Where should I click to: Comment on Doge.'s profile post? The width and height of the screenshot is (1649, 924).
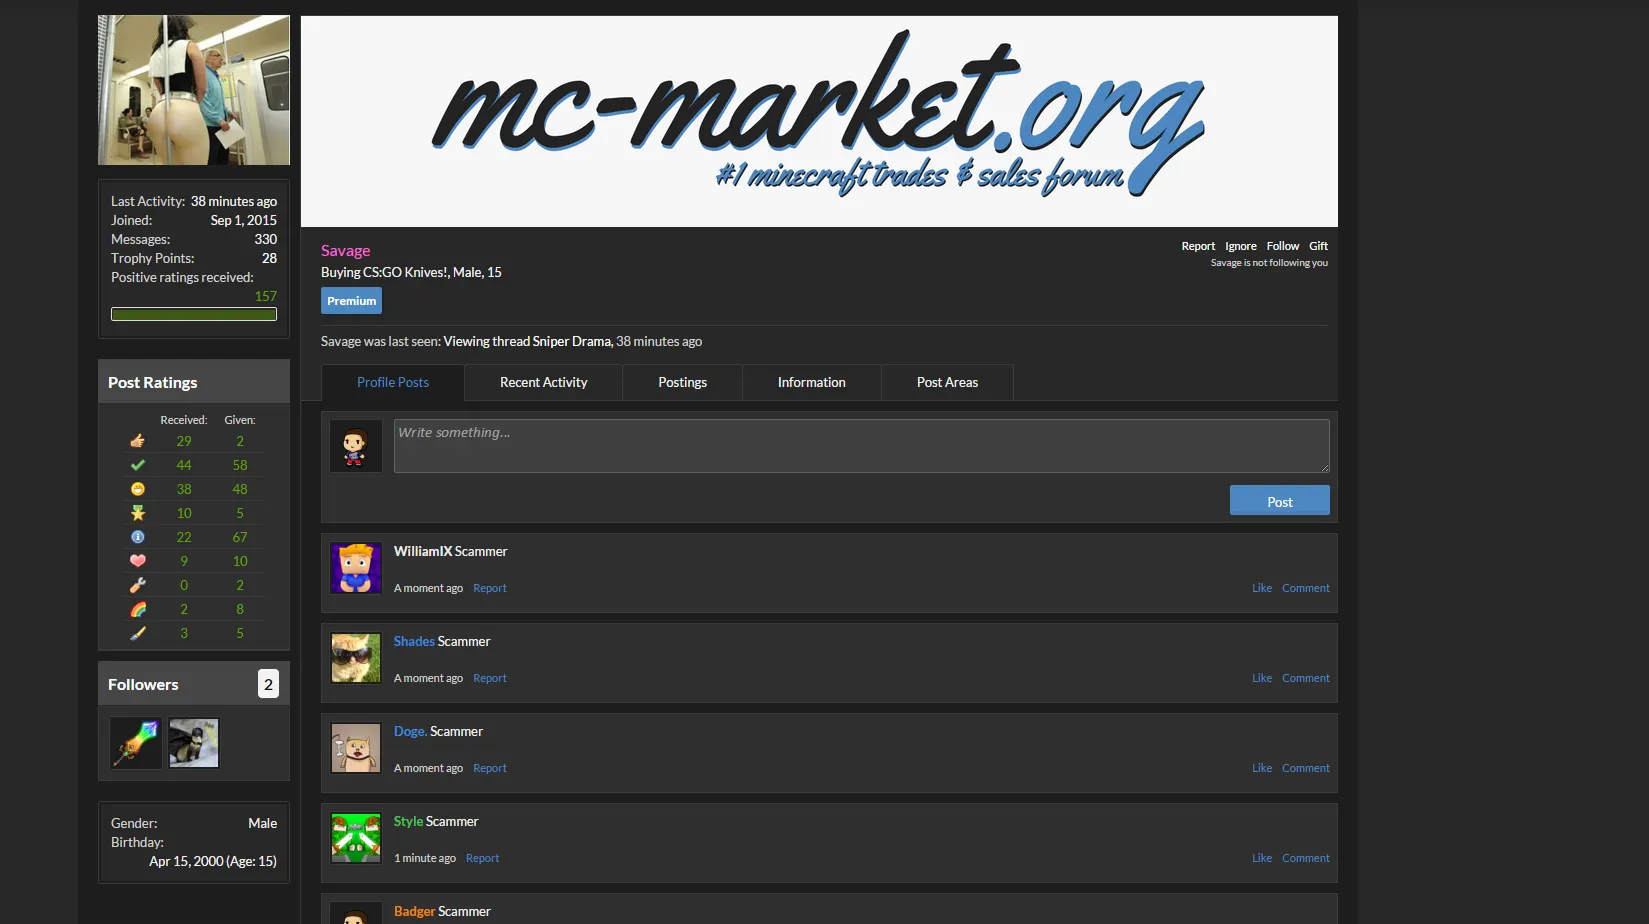point(1306,769)
